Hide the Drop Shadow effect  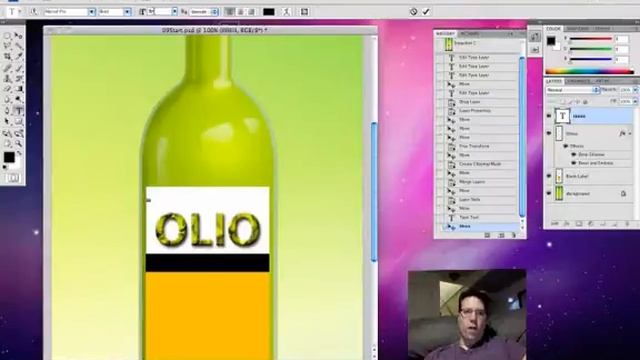pyautogui.click(x=573, y=154)
